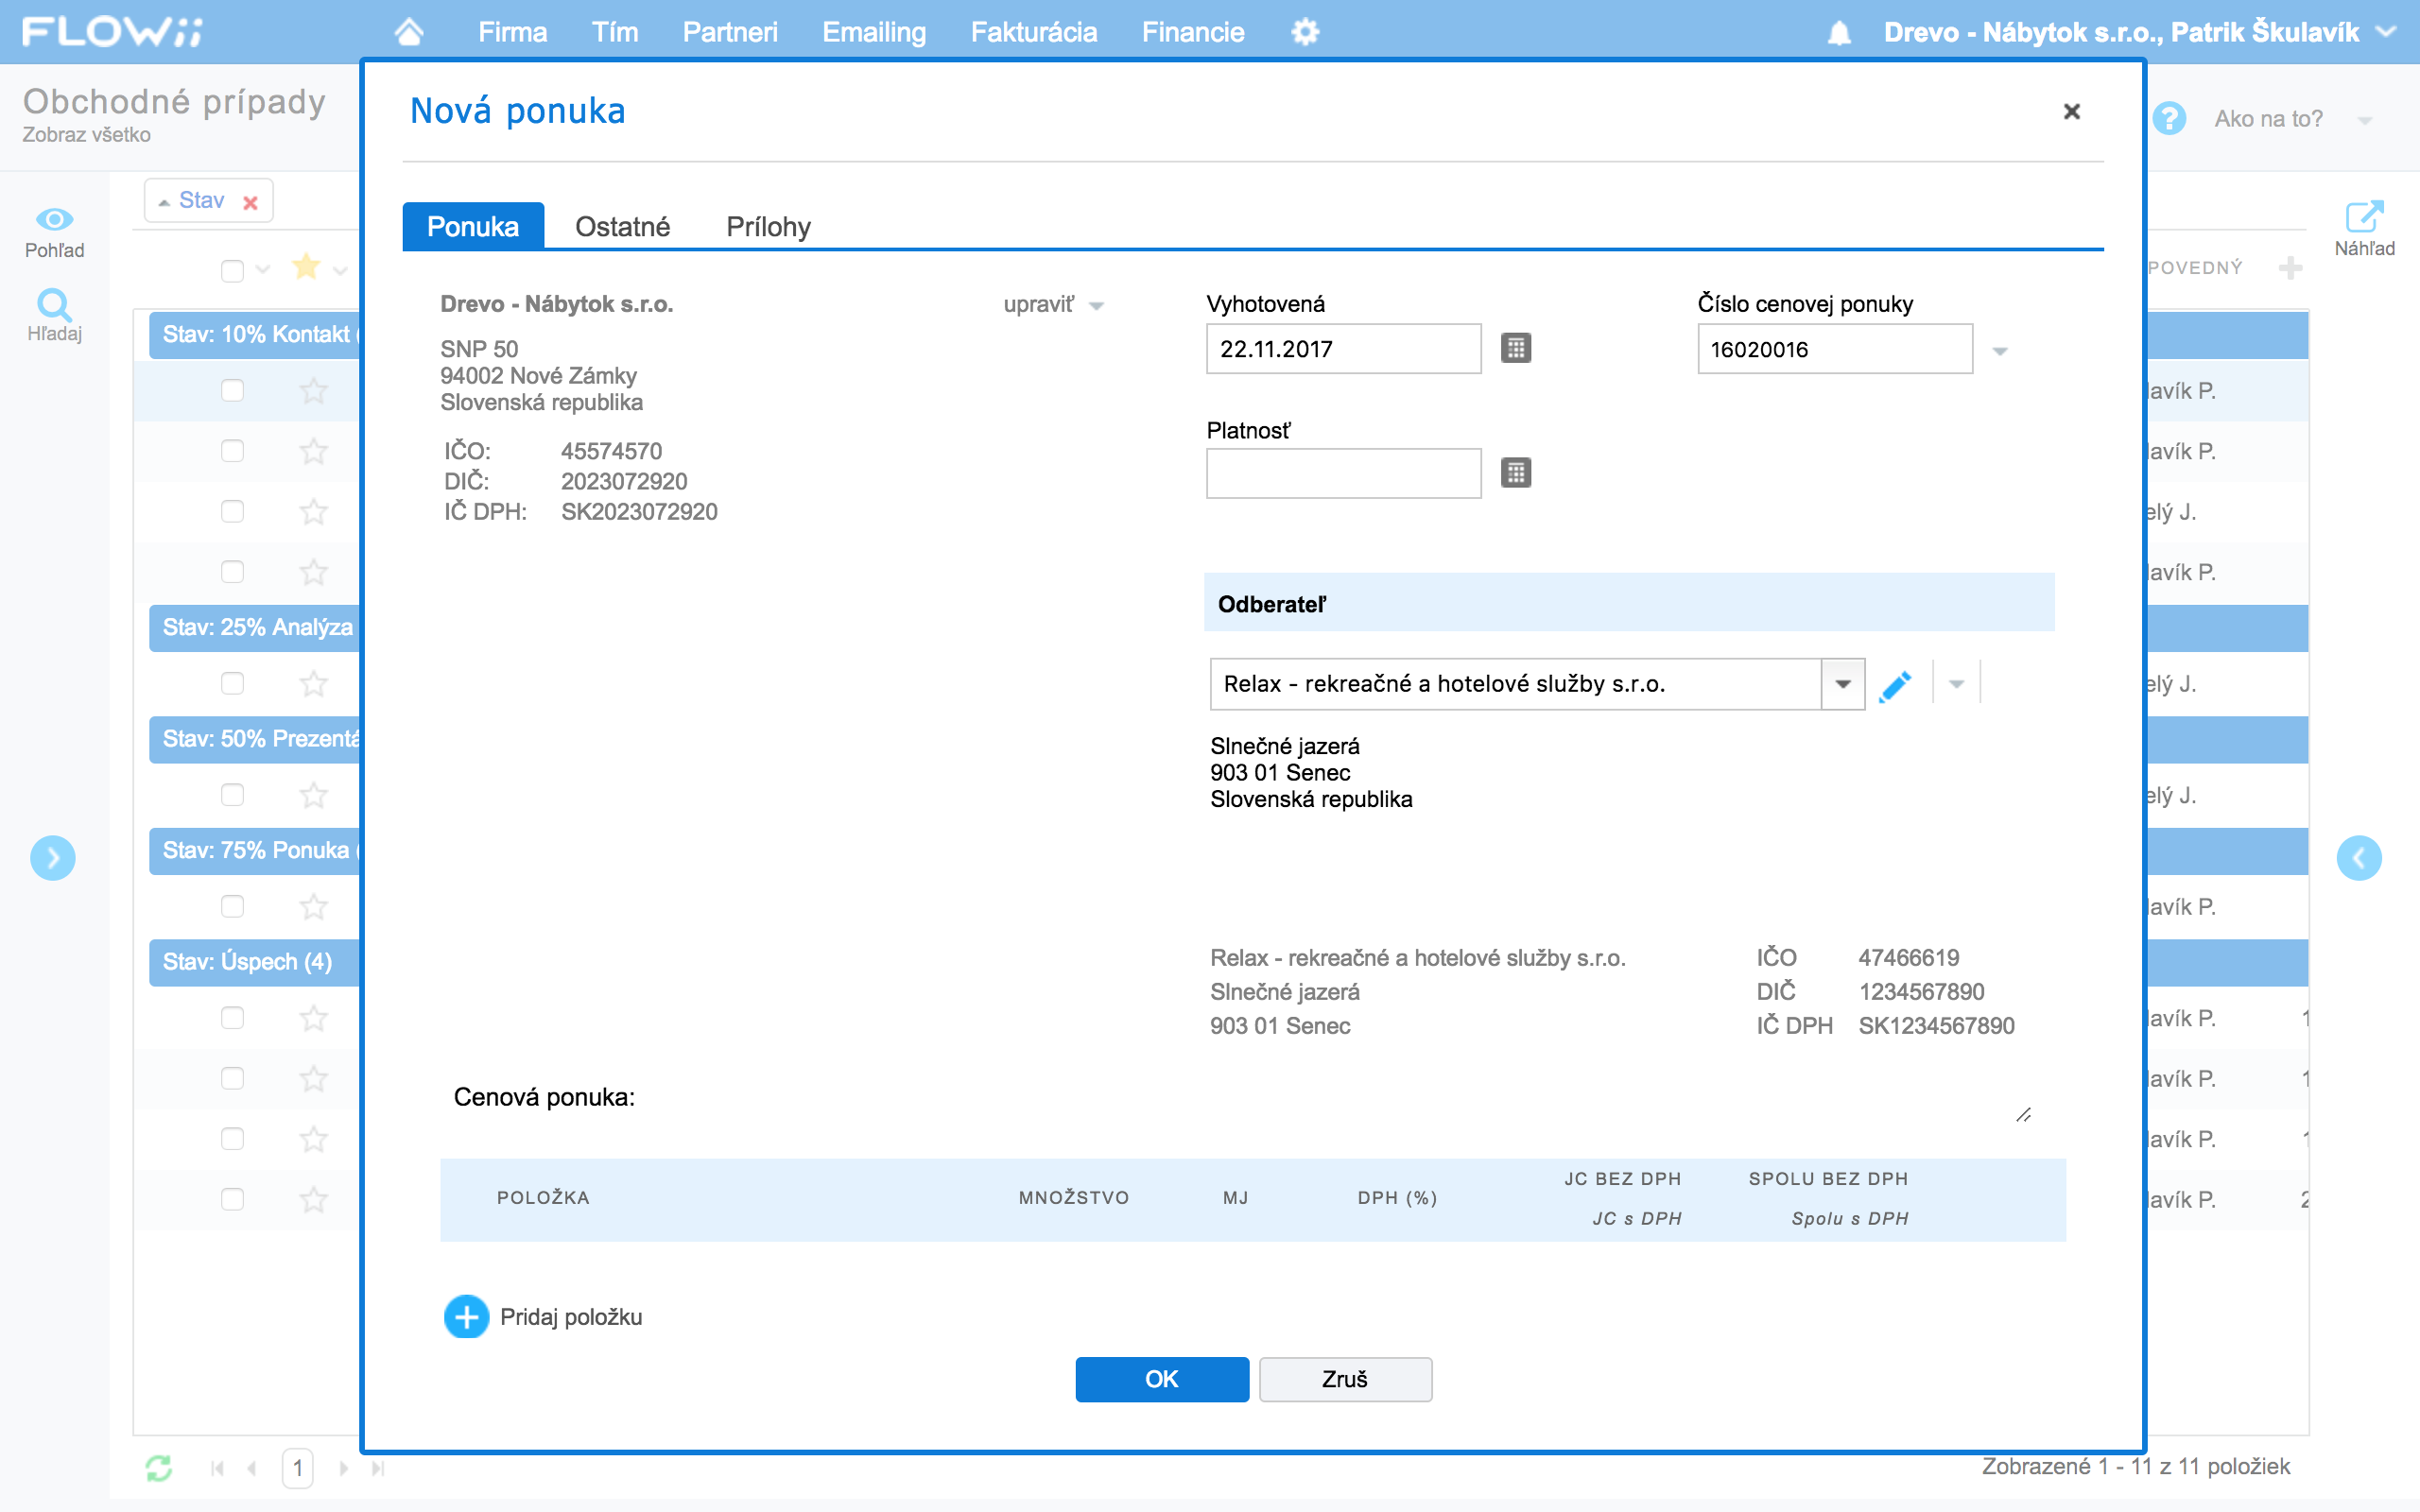Open Náhľad preview icon on right
Image resolution: width=2420 pixels, height=1512 pixels.
[x=2363, y=217]
